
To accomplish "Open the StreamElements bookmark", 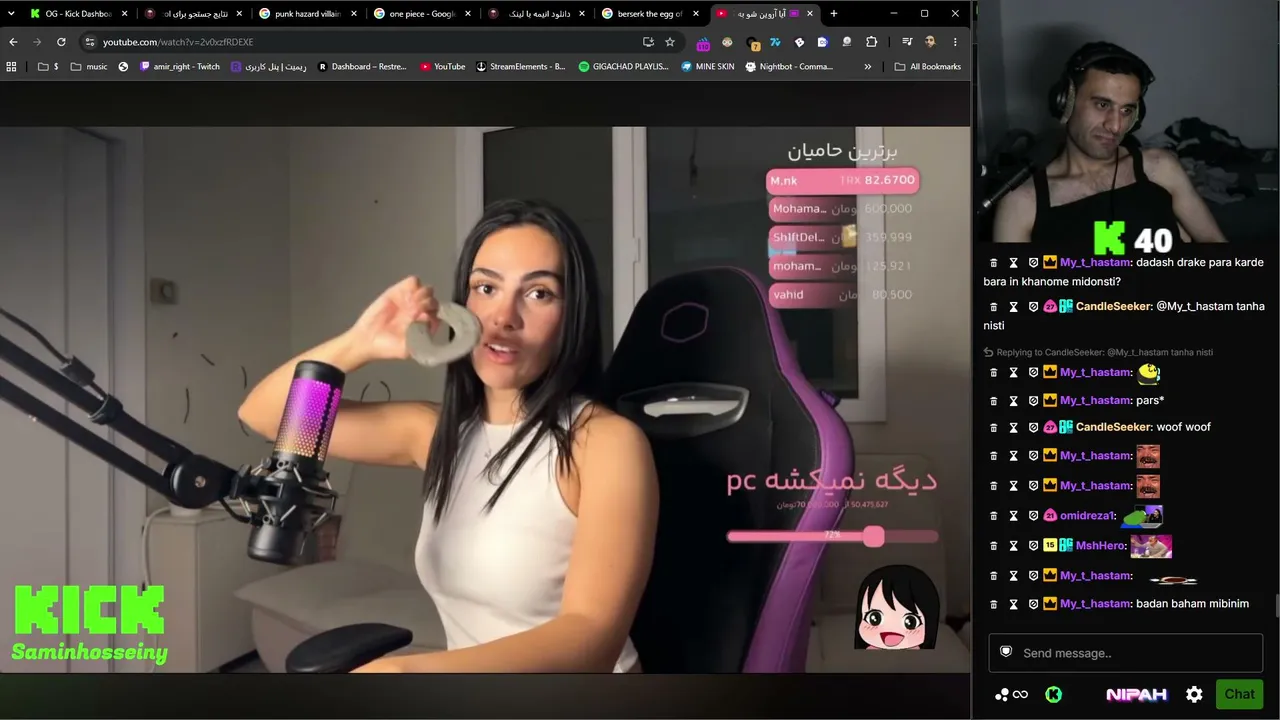I will coord(520,67).
